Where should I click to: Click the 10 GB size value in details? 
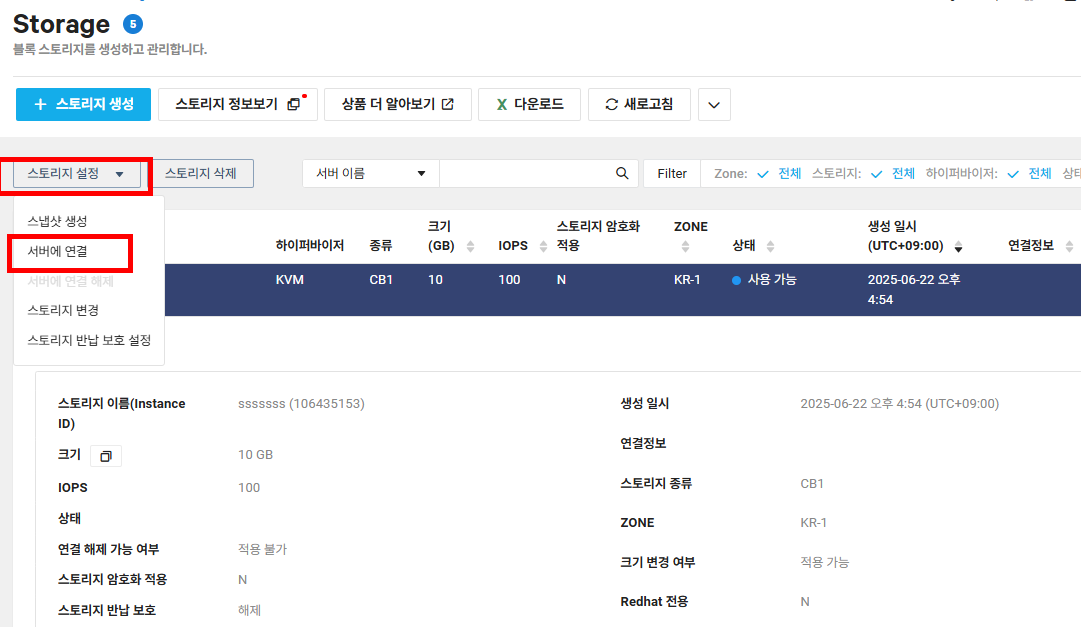256,455
